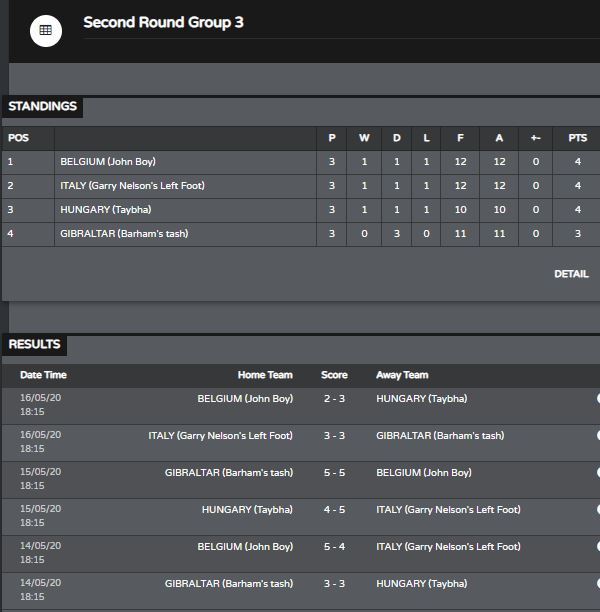Click the +- goal difference header

click(536, 138)
